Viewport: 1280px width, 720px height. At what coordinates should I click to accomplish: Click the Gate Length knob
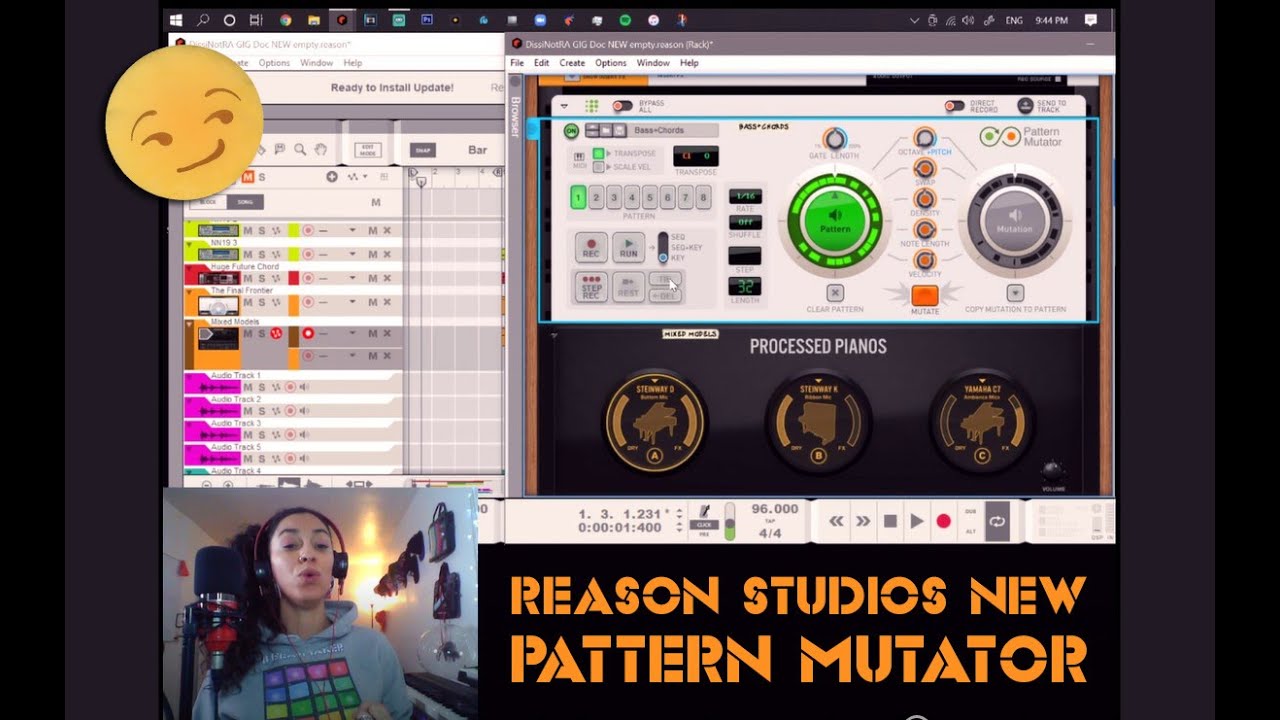tap(833, 139)
